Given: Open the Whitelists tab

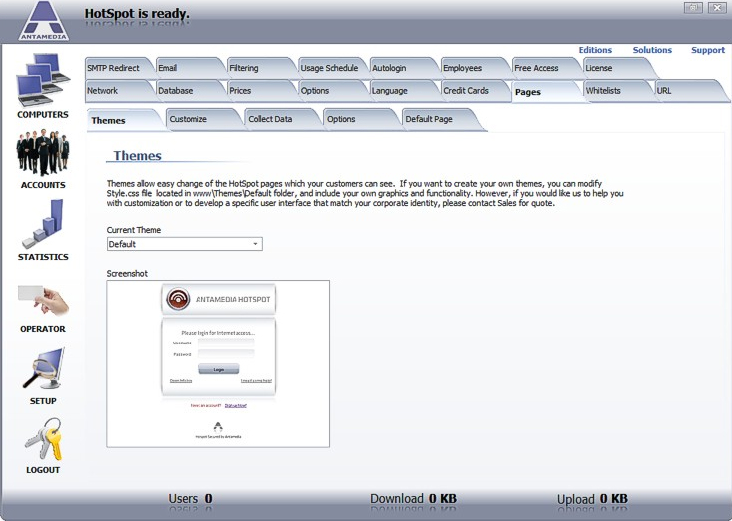Looking at the screenshot, I should tap(617, 91).
